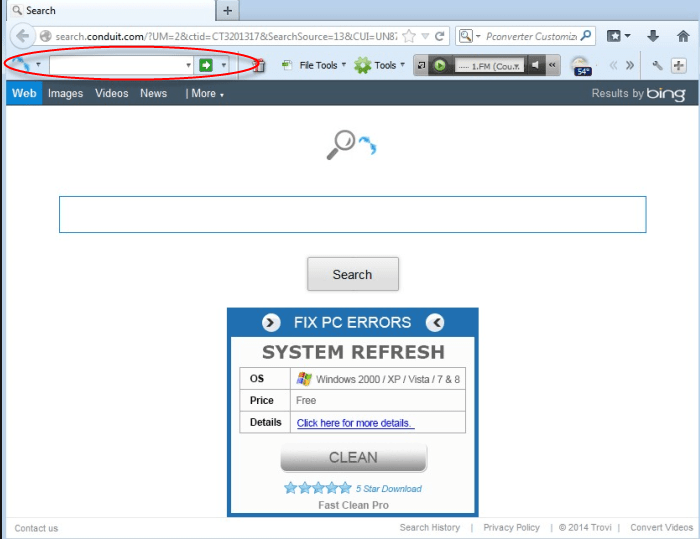This screenshot has height=539, width=700.
Task: Click the trash can toolbar icon
Action: coord(258,66)
